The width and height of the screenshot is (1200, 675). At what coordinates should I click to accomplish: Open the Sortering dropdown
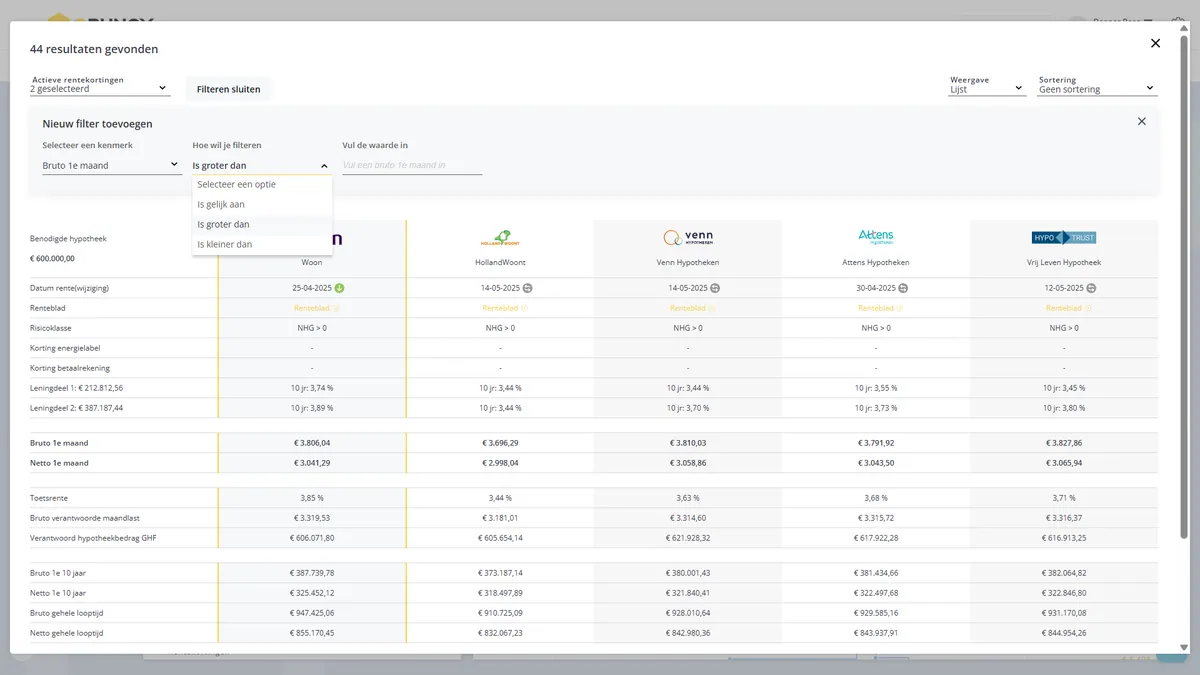pos(1097,88)
